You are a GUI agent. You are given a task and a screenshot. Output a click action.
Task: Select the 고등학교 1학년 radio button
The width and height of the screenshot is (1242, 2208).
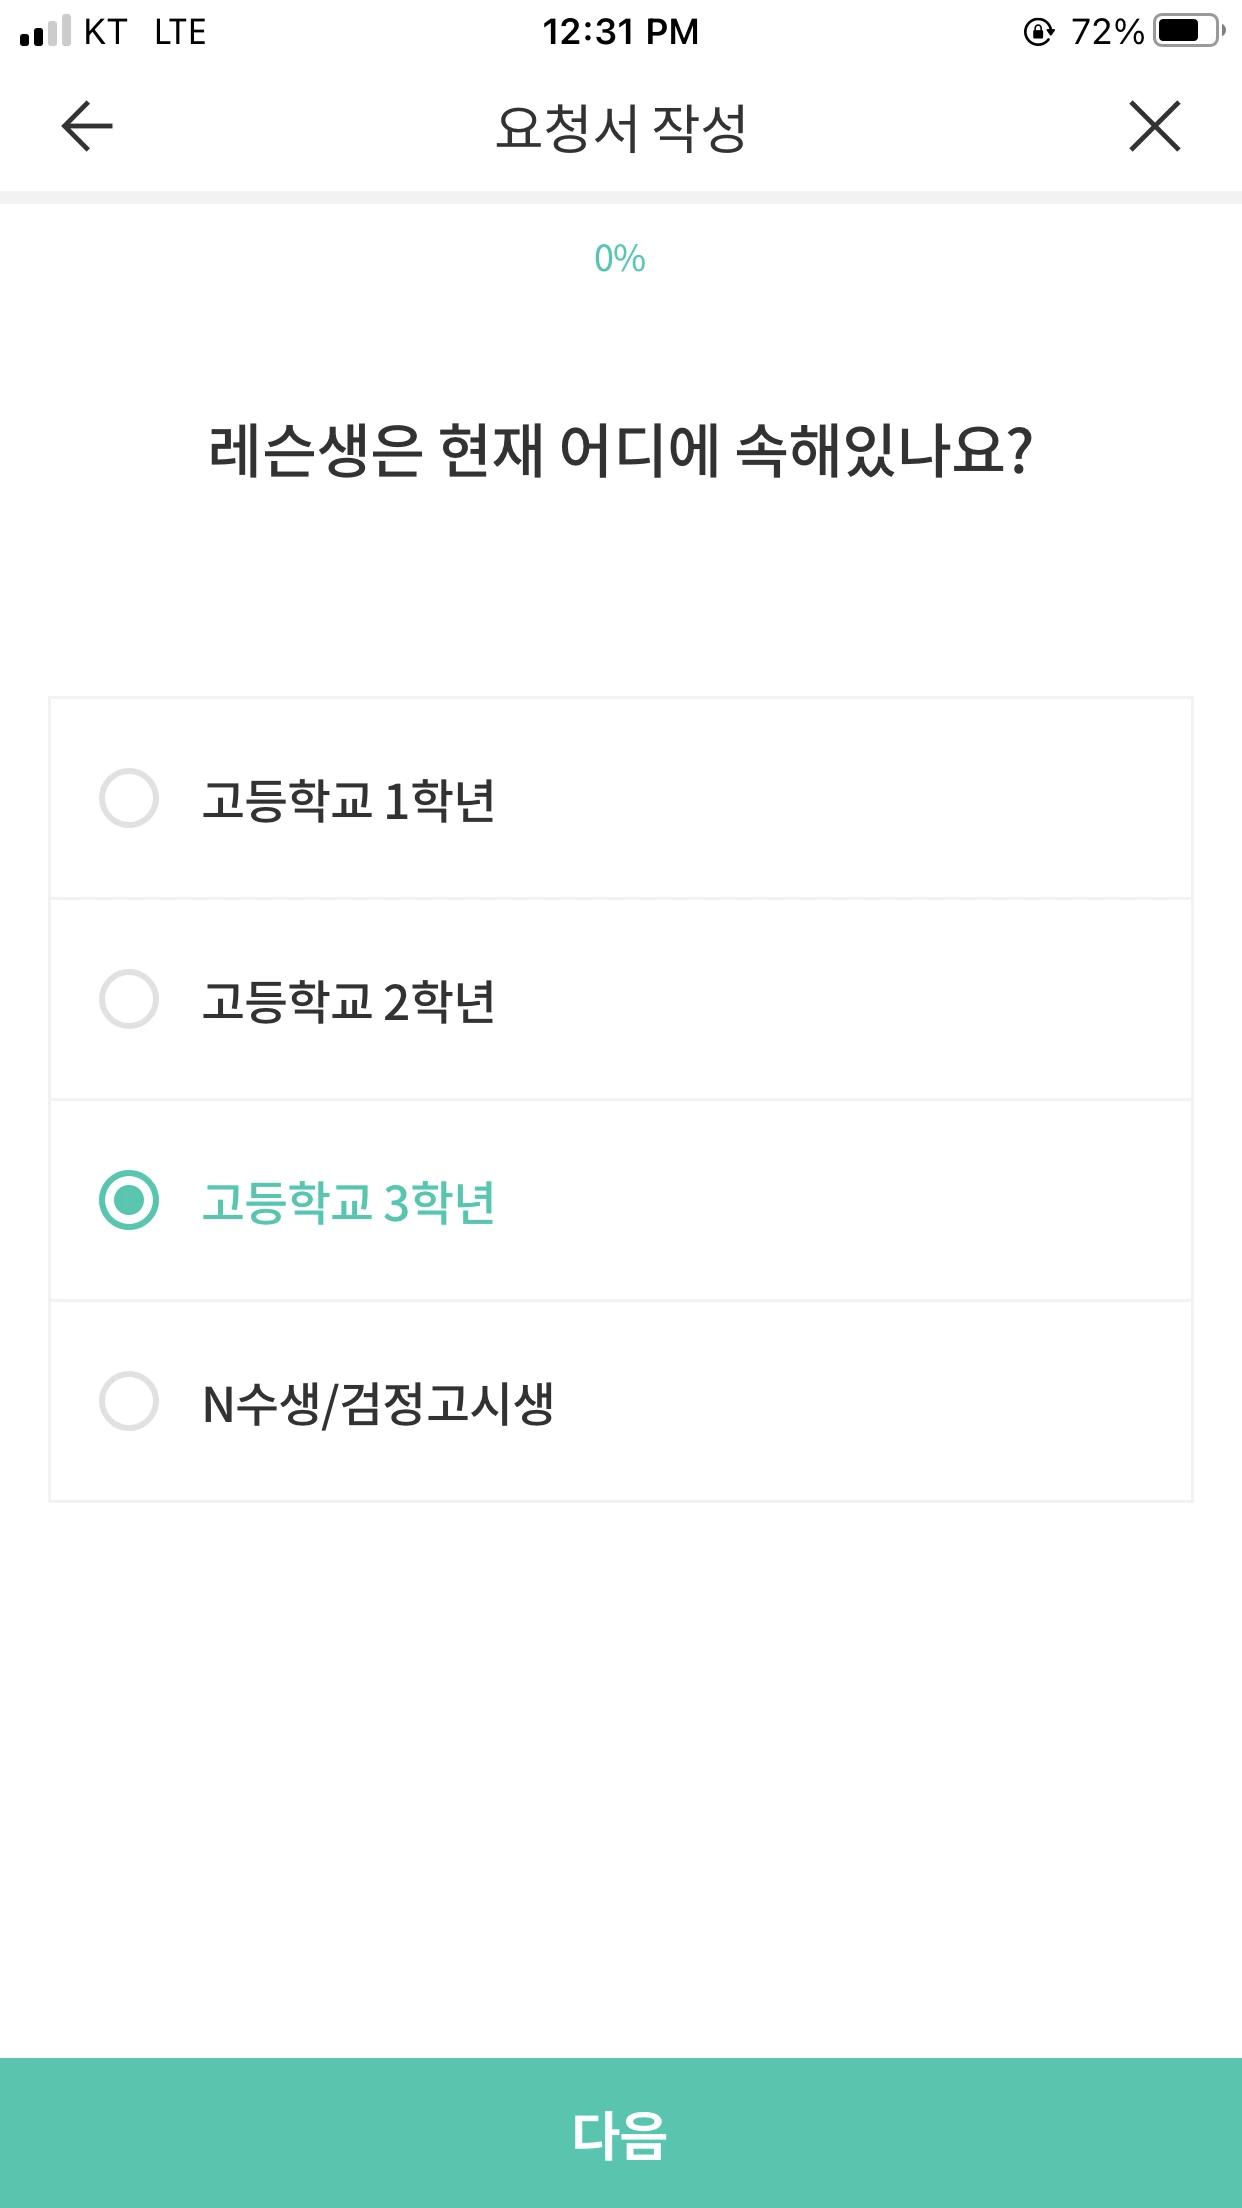tap(129, 798)
